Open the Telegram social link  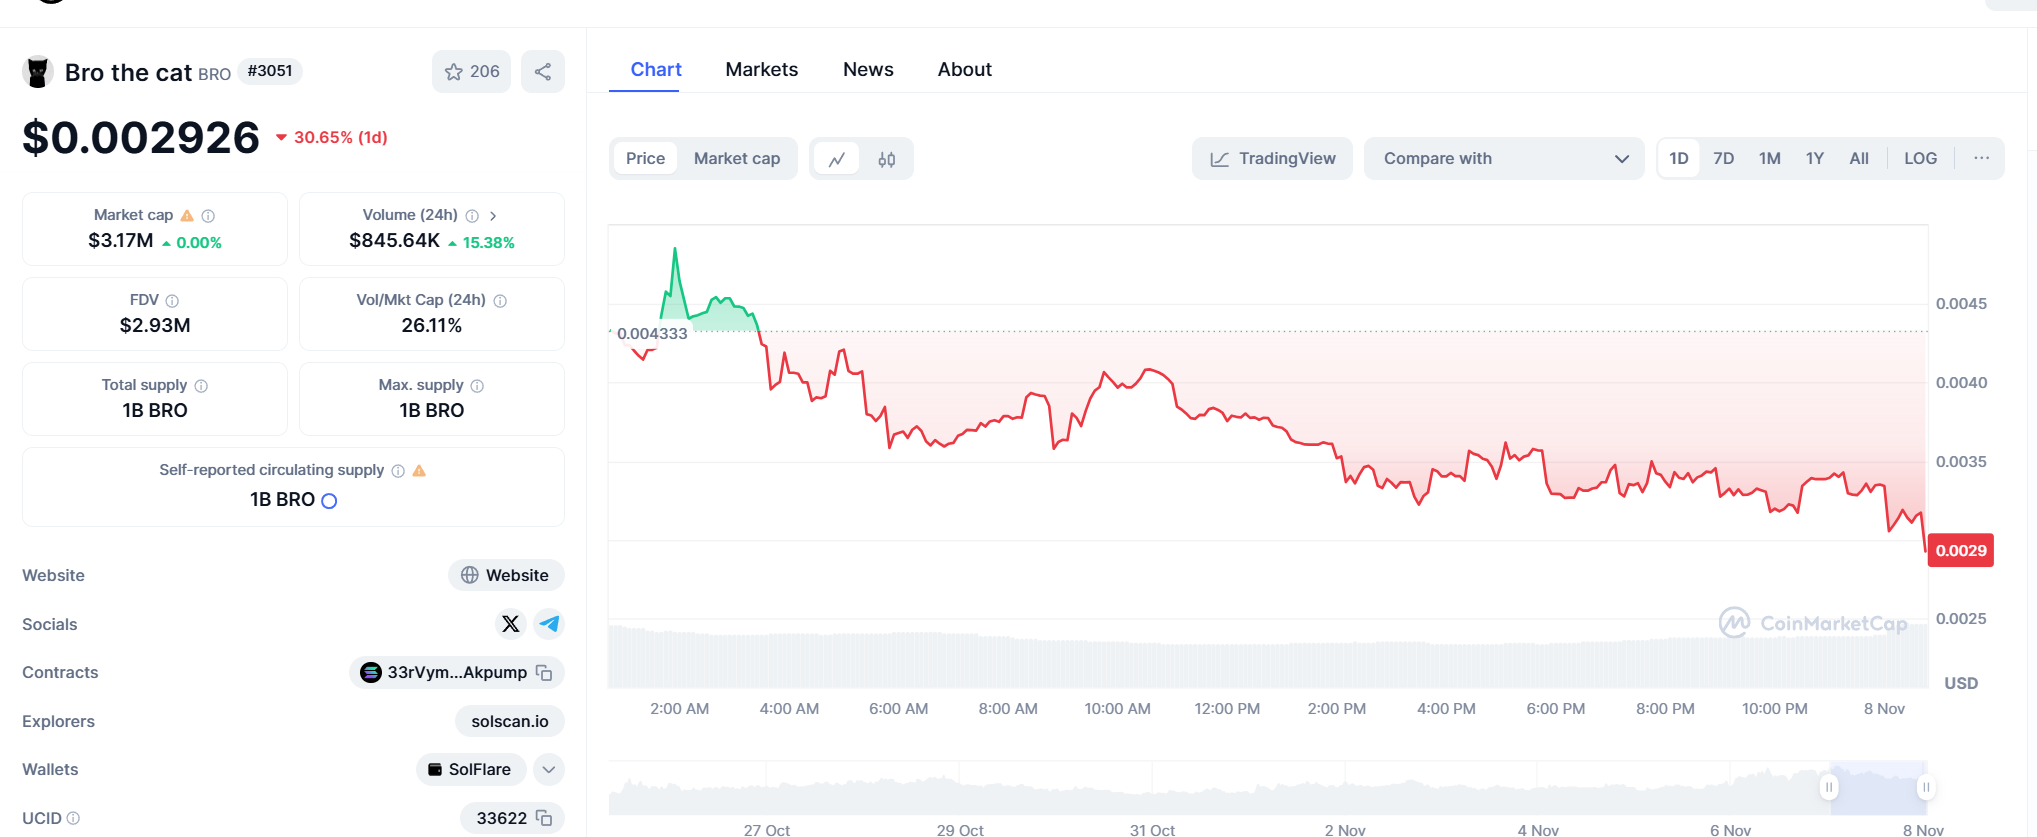click(x=549, y=624)
